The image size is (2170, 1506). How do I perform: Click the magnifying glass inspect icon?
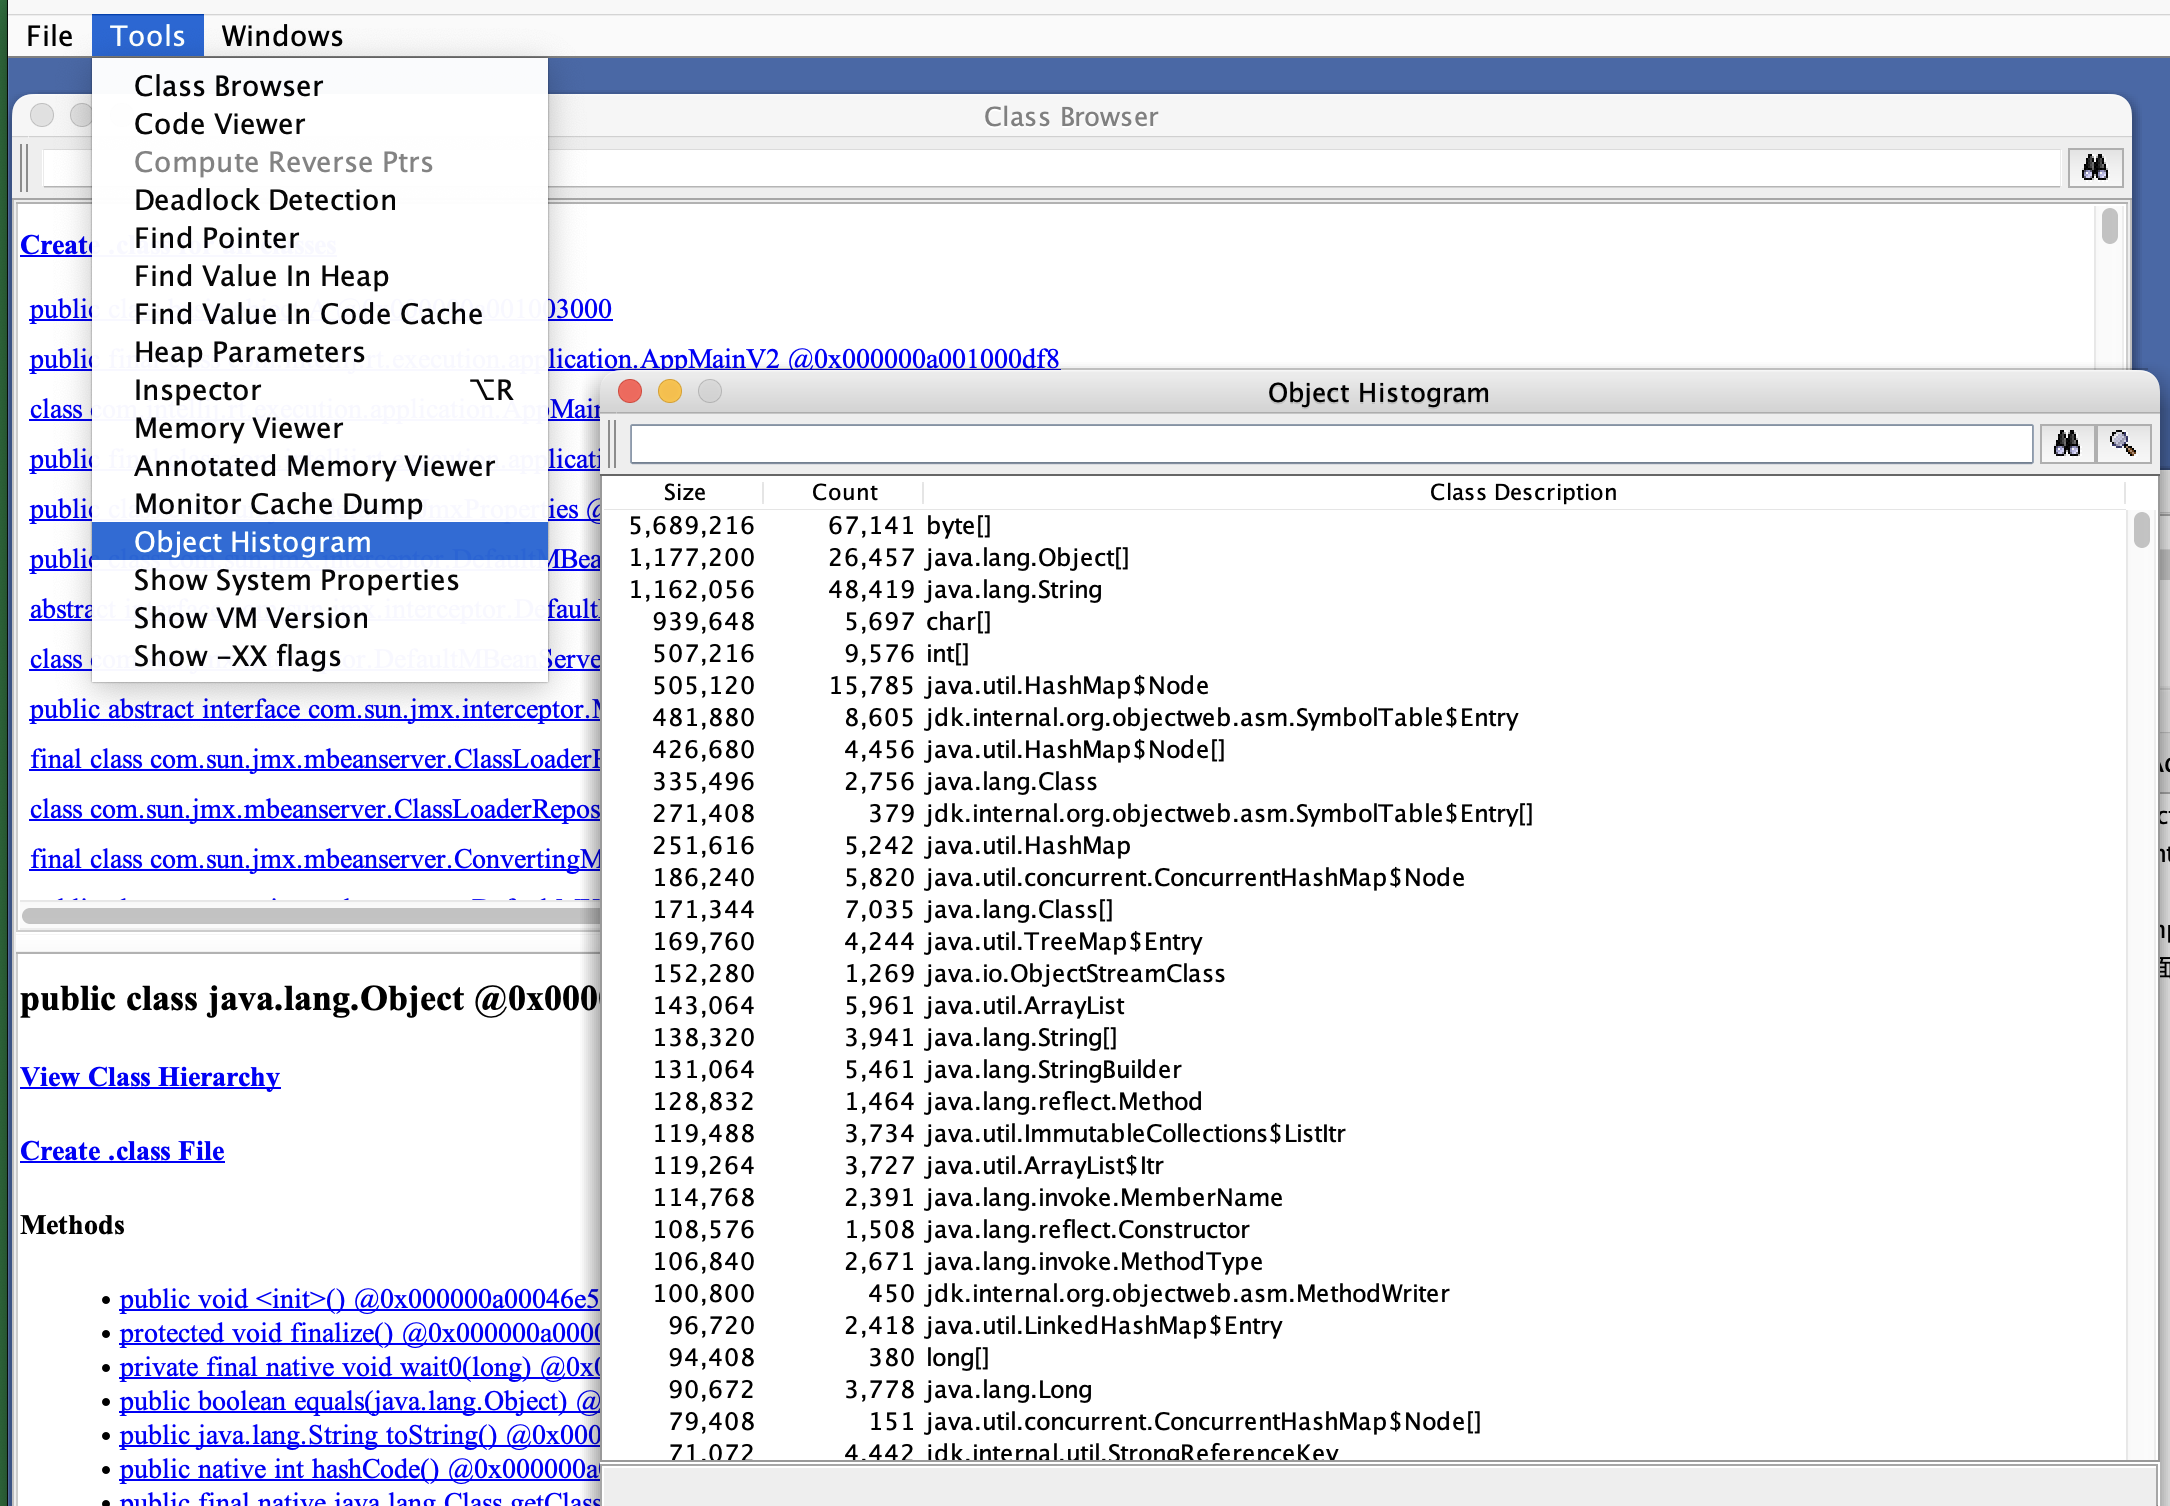pyautogui.click(x=2122, y=443)
